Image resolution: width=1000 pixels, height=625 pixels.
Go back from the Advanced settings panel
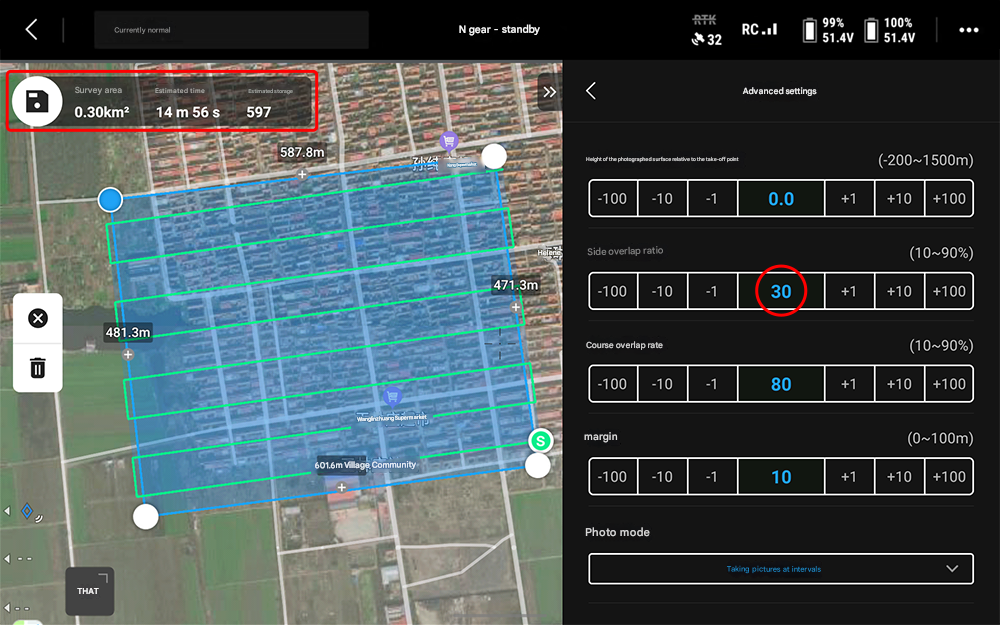pos(591,91)
